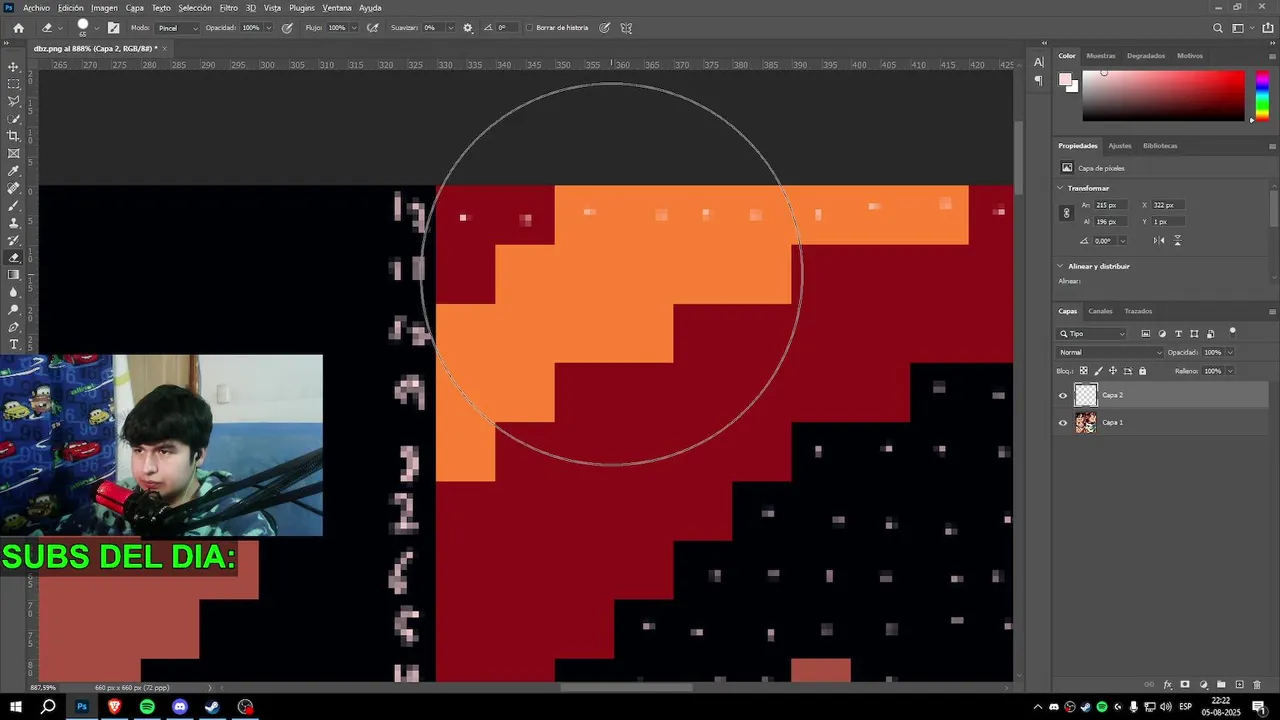Screen dimensions: 1280x720
Task: Switch to the Ajustes tab
Action: (1119, 146)
